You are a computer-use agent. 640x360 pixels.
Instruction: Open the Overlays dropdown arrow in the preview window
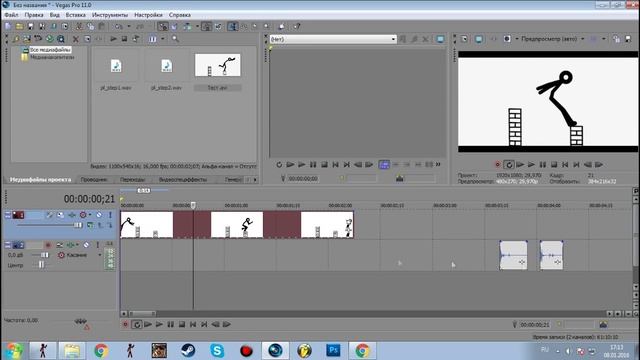pos(604,39)
